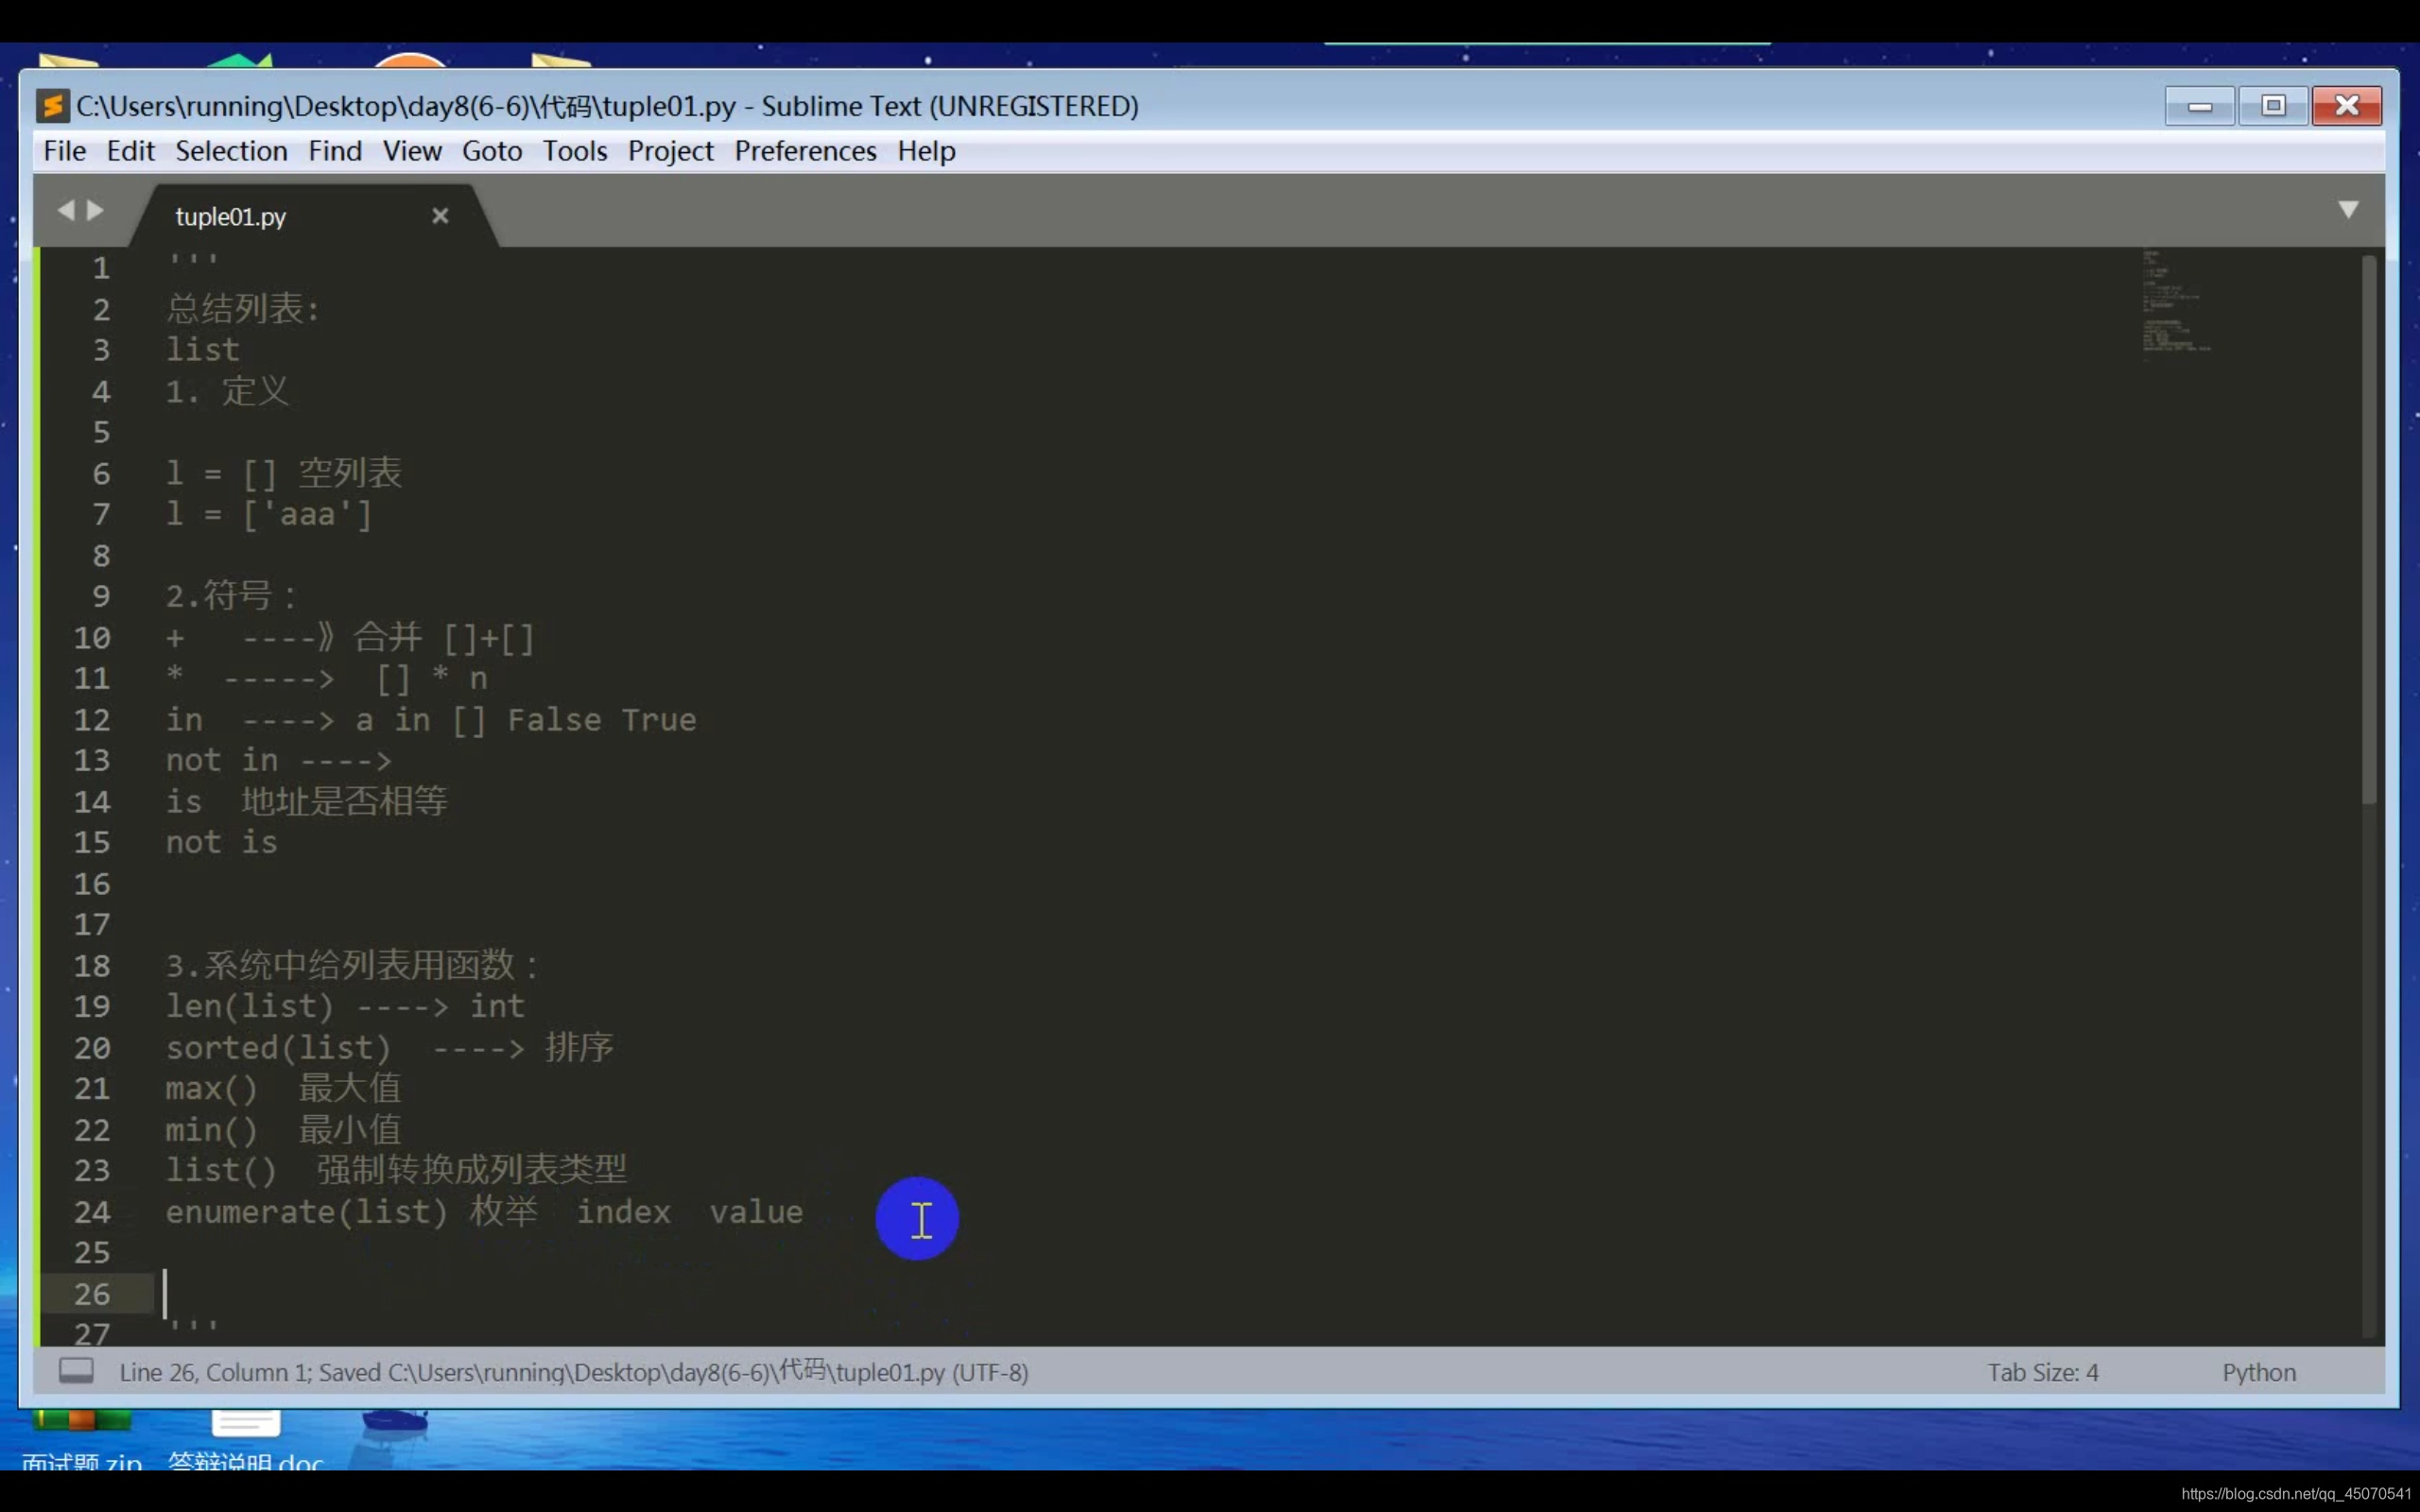
Task: Open the File menu
Action: 64,151
